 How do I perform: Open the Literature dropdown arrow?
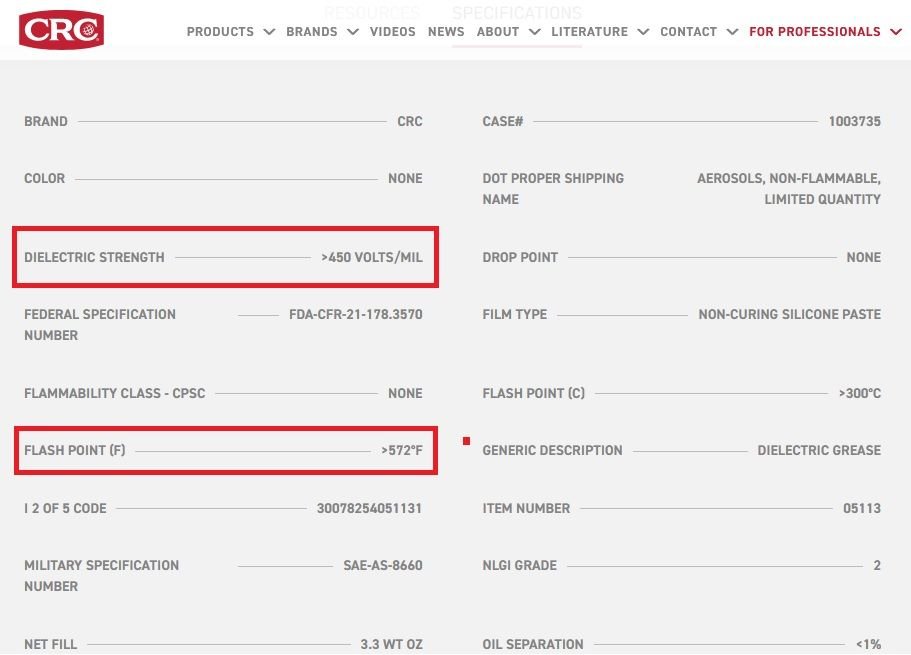[643, 32]
